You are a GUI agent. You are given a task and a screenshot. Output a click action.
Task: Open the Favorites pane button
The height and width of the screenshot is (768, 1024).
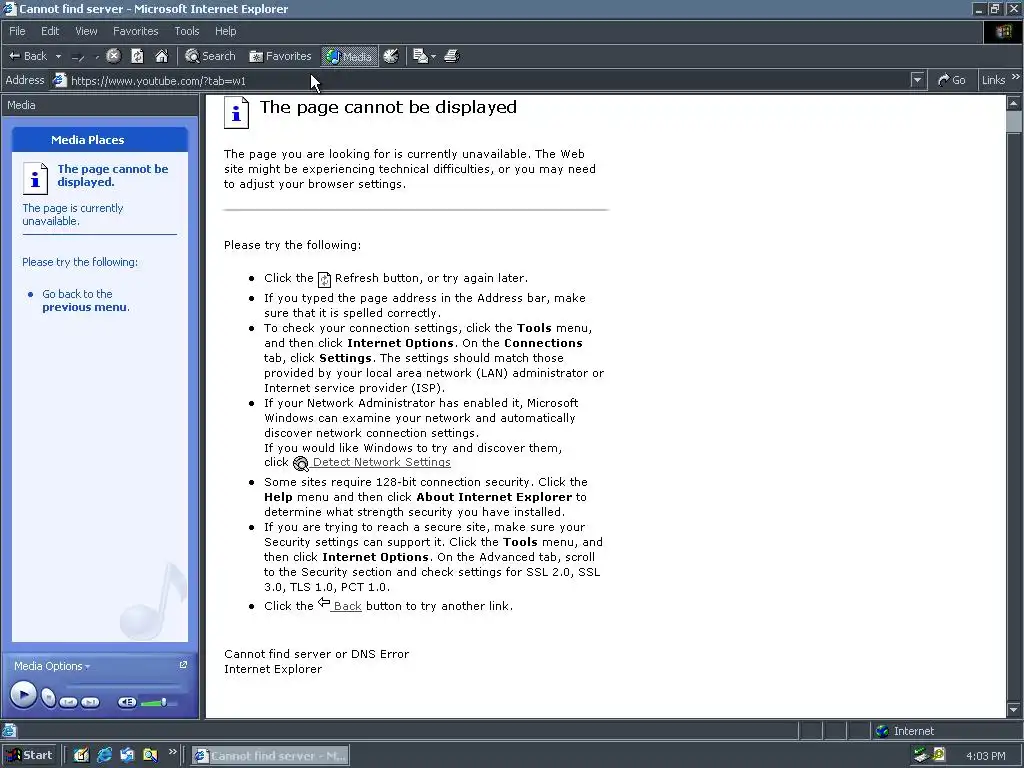click(280, 56)
